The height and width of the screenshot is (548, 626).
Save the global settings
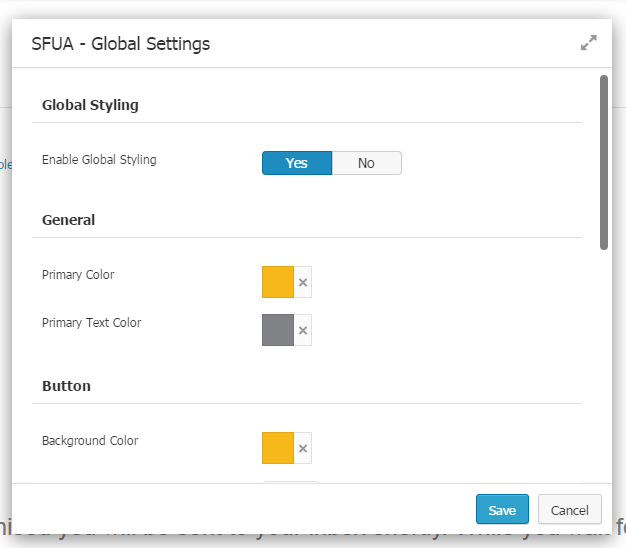coord(502,510)
